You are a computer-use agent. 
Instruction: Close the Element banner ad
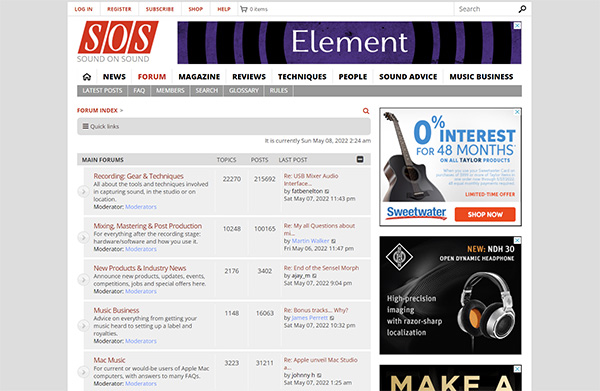(517, 26)
